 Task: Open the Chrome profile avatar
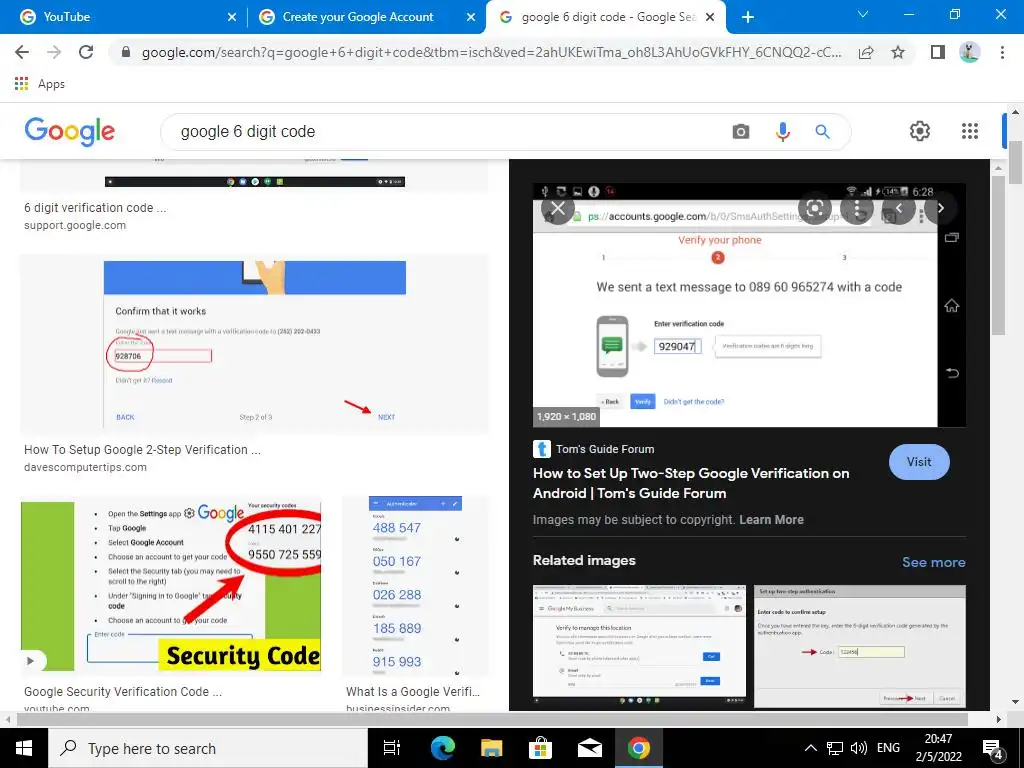969,52
